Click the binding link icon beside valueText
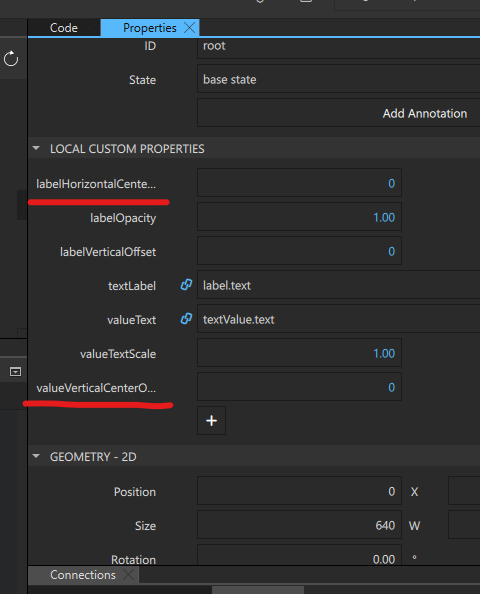 pos(186,319)
